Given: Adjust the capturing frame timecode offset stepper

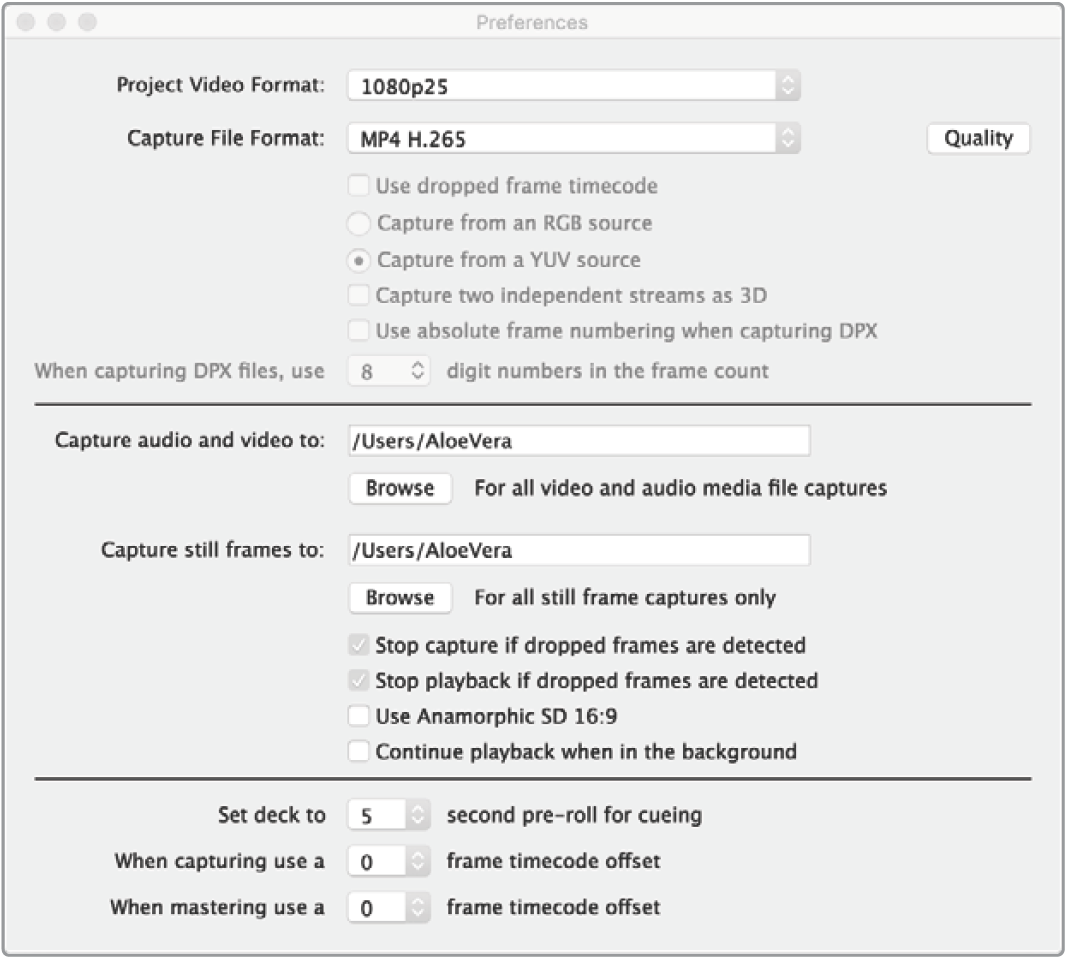Looking at the screenshot, I should 418,861.
